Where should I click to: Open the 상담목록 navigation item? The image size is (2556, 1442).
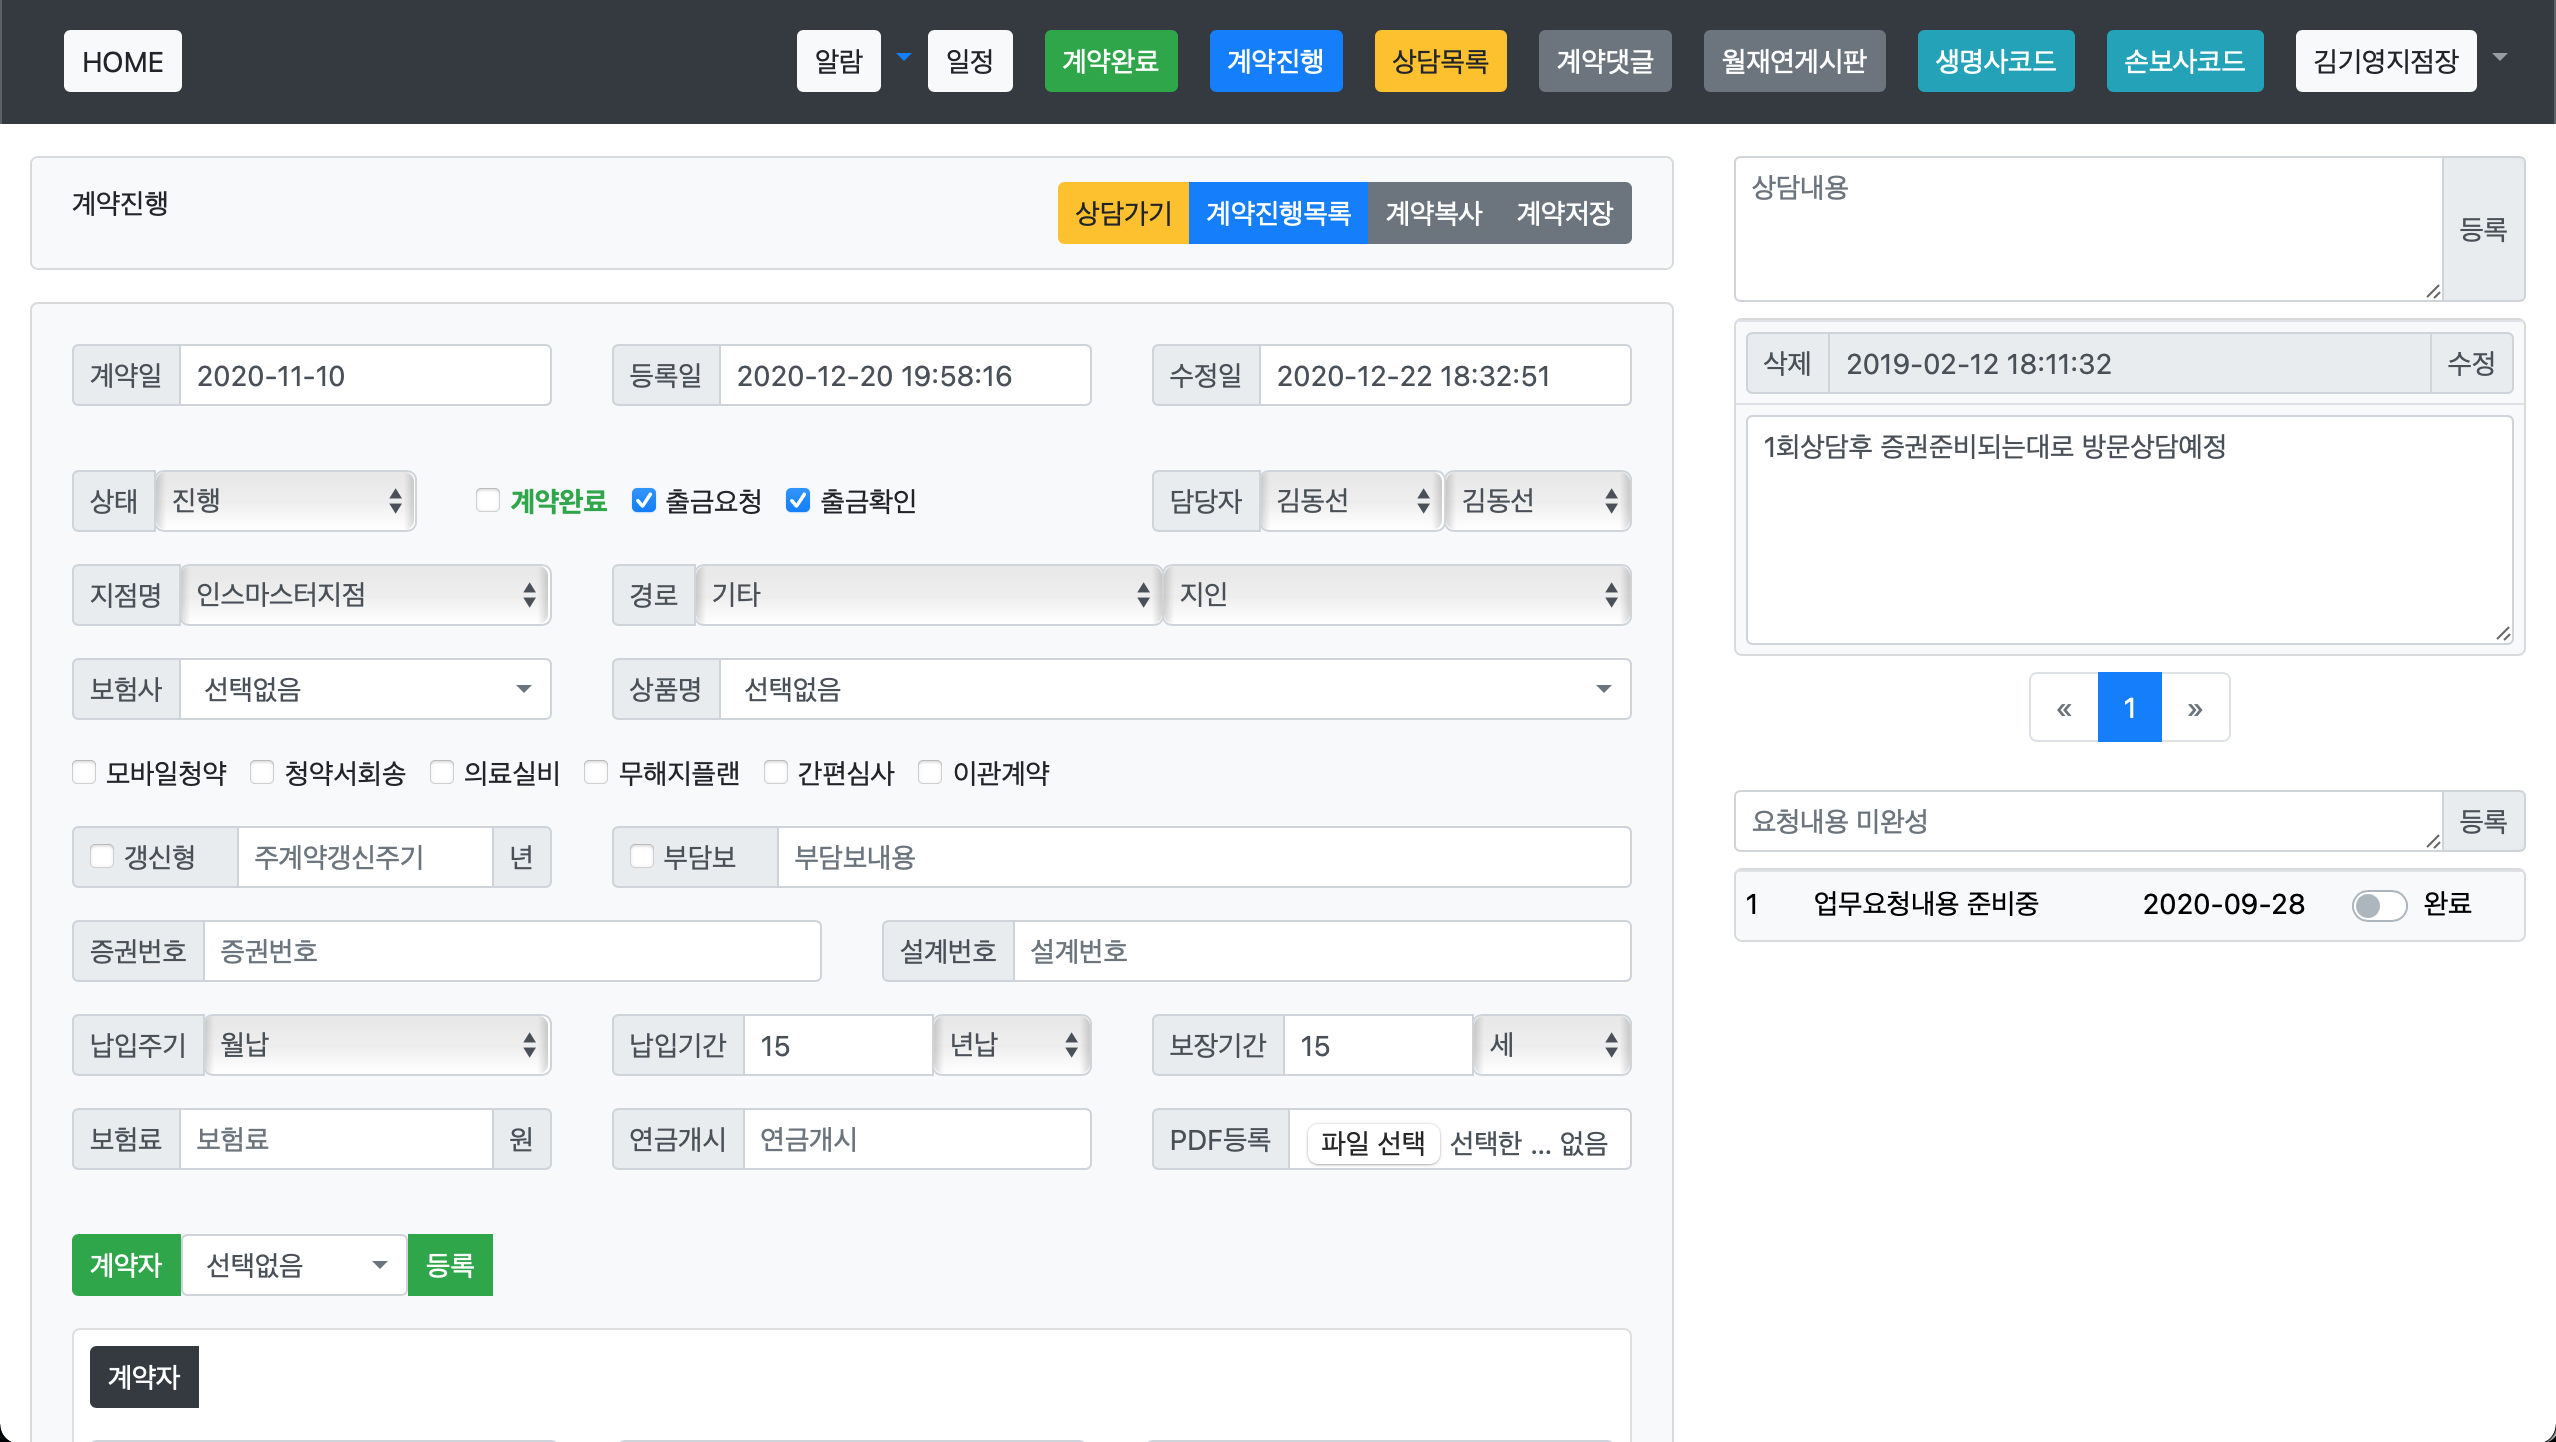tap(1440, 61)
